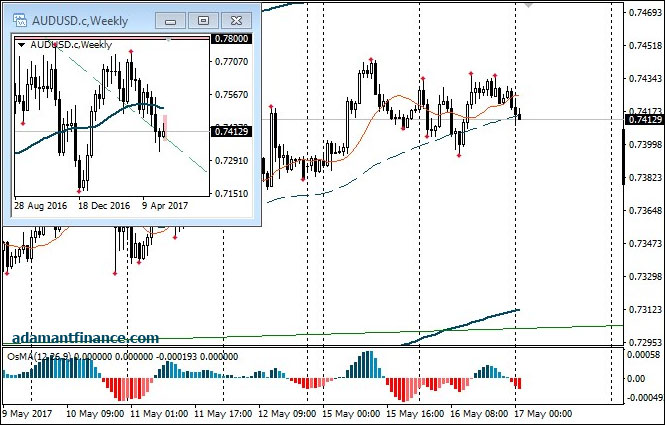
Task: Click the 0.73123 price axis label
Action: point(645,310)
